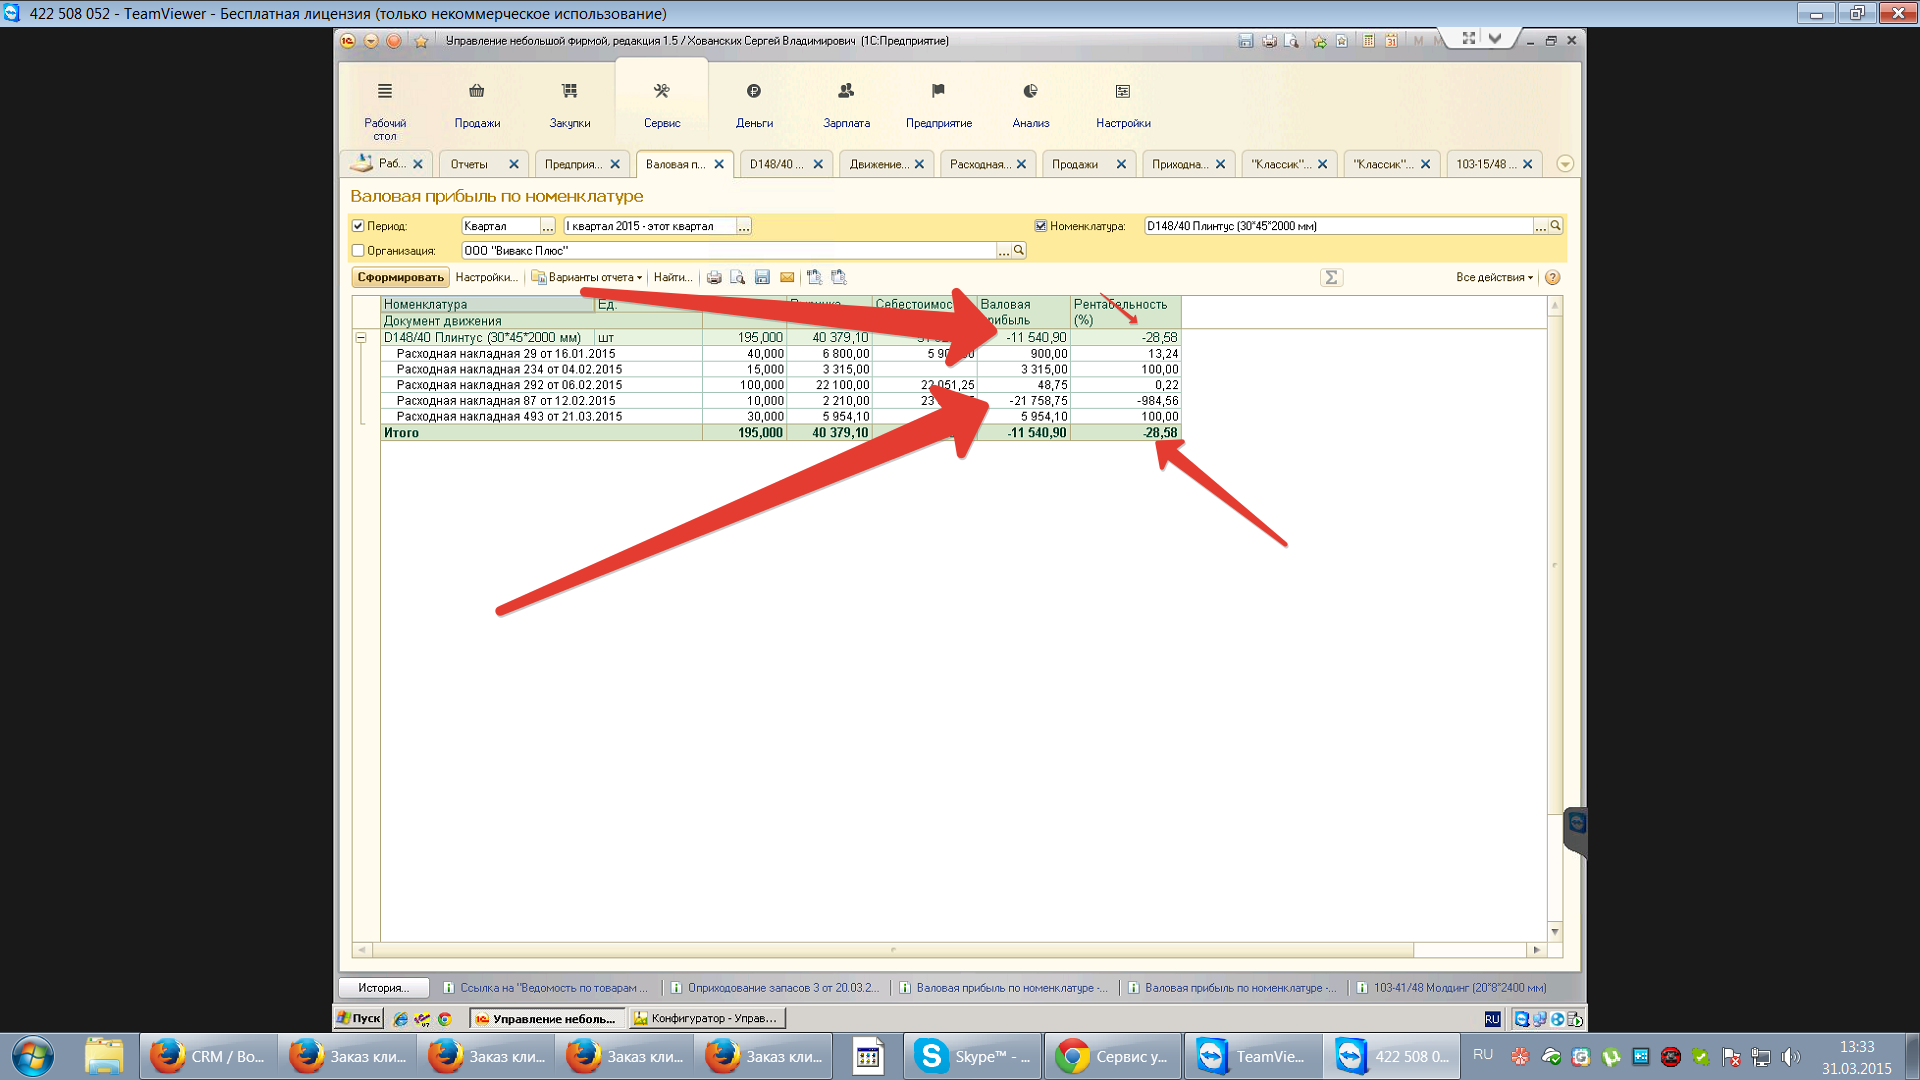Image resolution: width=1920 pixels, height=1080 pixels.
Task: Open the Настройки section
Action: [1123, 104]
